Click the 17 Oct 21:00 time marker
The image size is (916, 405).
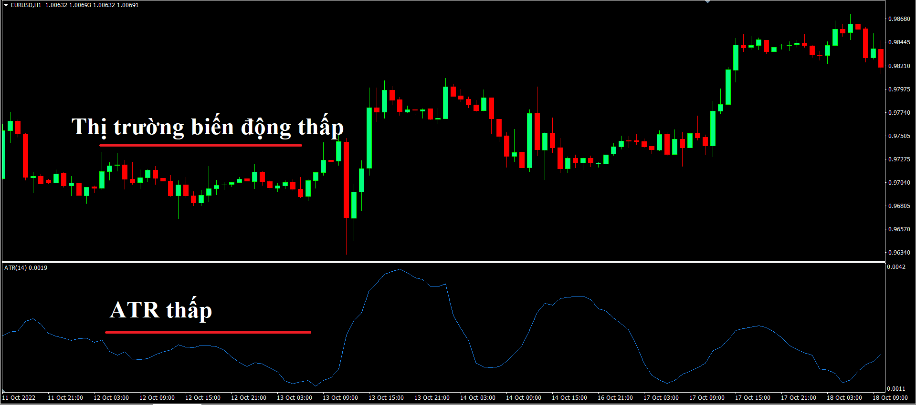797,397
